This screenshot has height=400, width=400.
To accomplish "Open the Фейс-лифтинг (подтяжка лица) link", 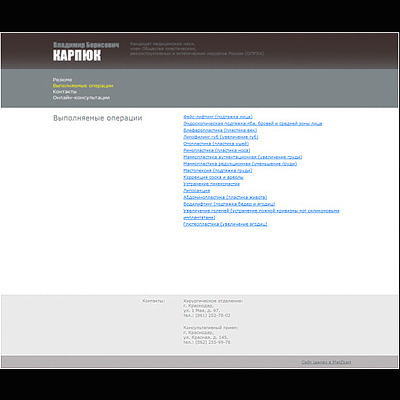I will [218, 117].
